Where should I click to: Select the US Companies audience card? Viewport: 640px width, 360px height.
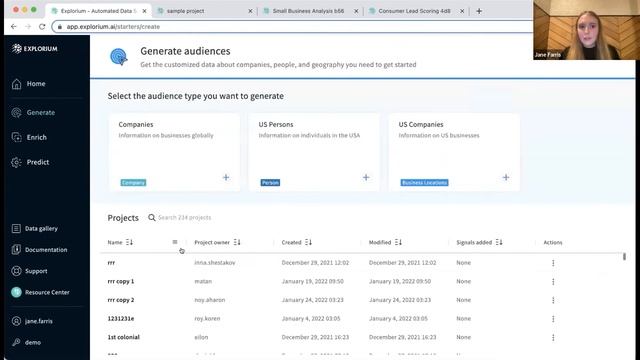coord(454,152)
